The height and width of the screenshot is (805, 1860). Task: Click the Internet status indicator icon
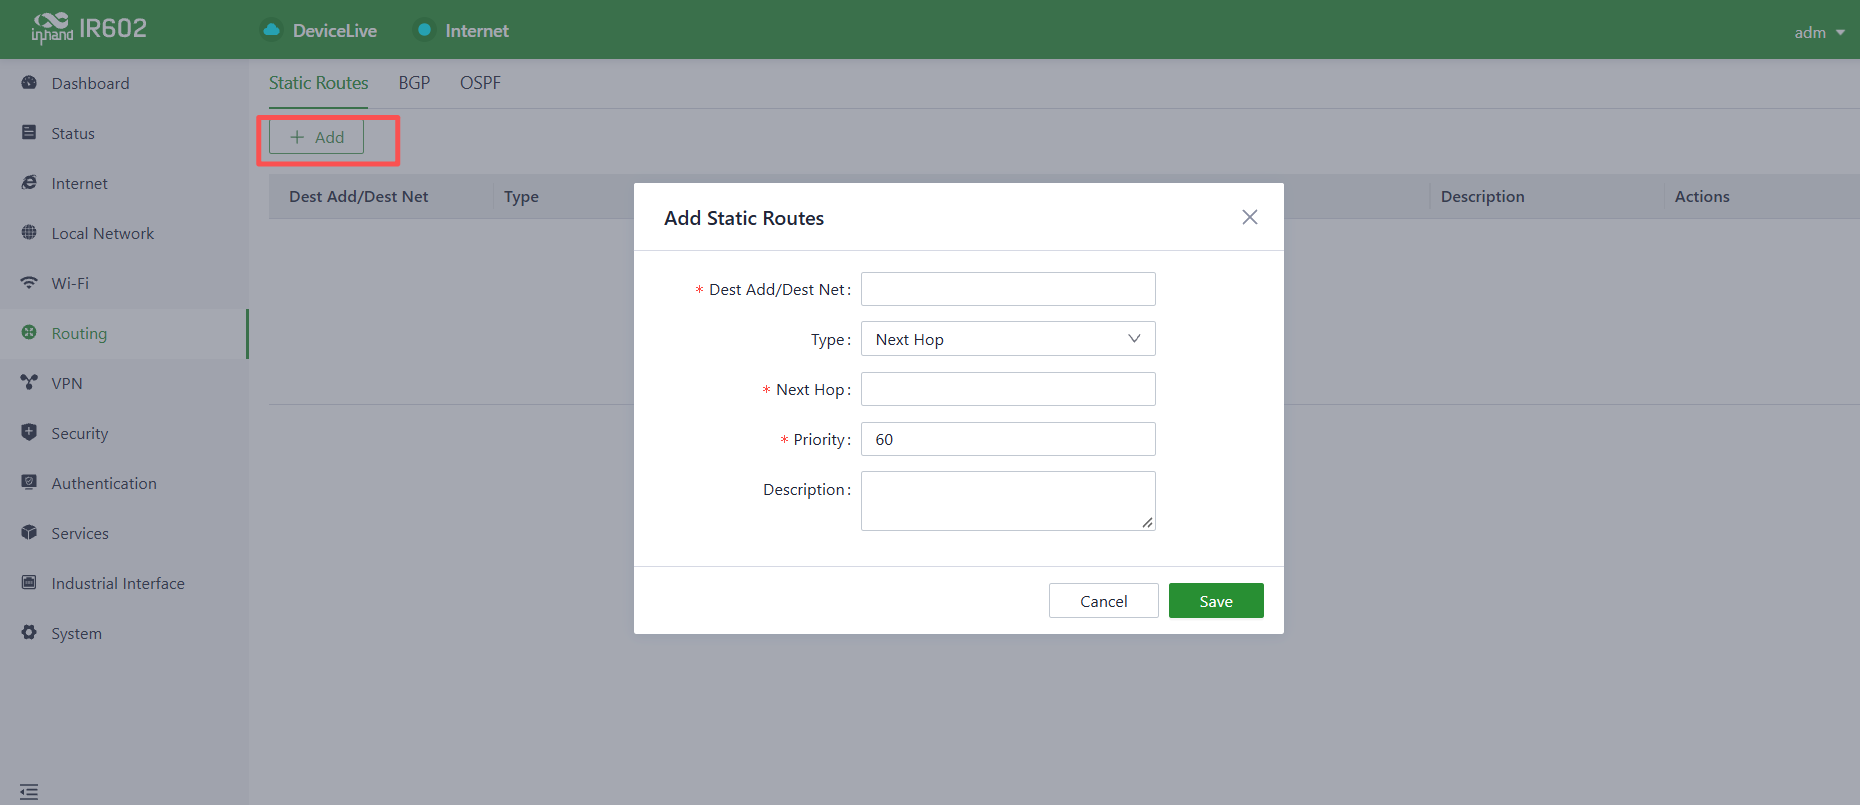(x=424, y=30)
